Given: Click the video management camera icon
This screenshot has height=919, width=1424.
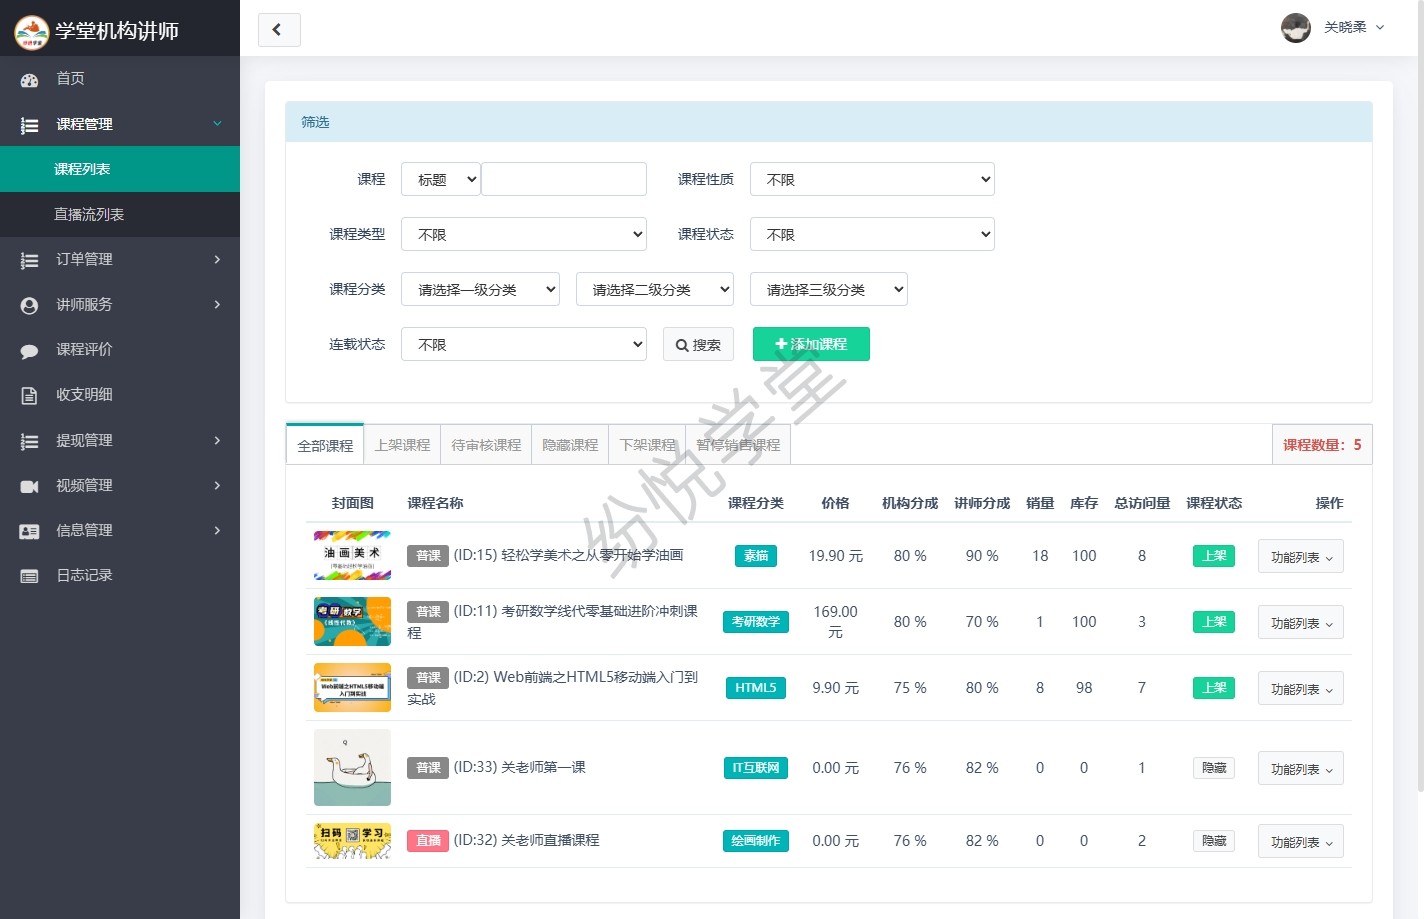Looking at the screenshot, I should click(29, 486).
